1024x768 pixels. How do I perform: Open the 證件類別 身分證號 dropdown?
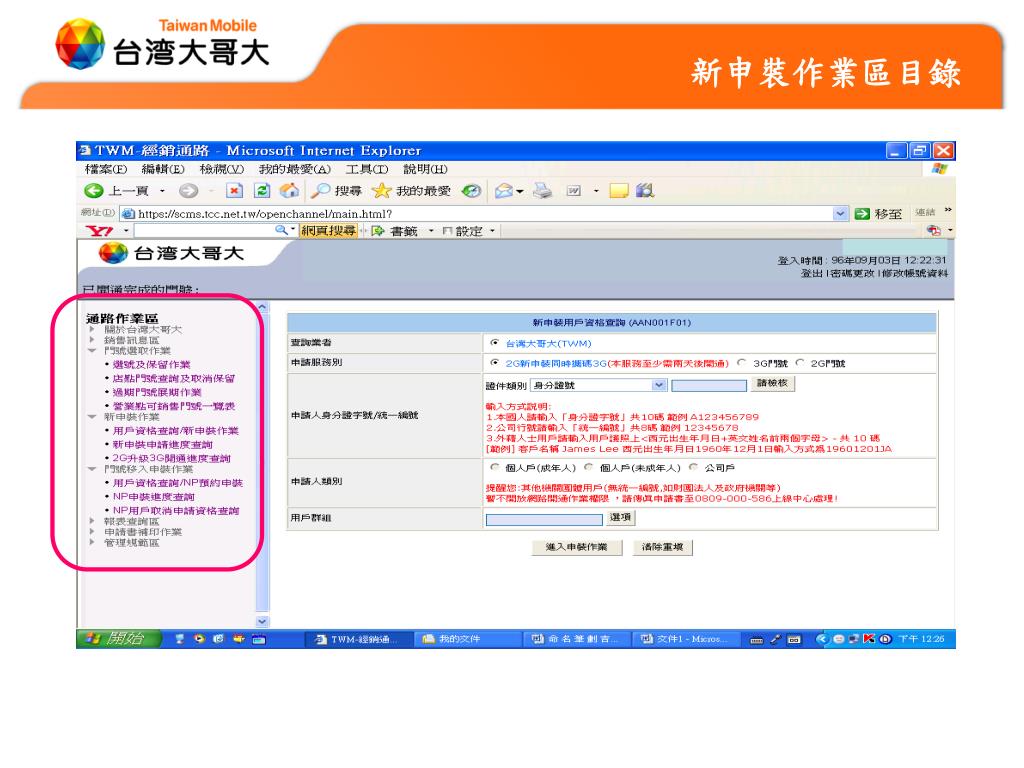tap(598, 385)
